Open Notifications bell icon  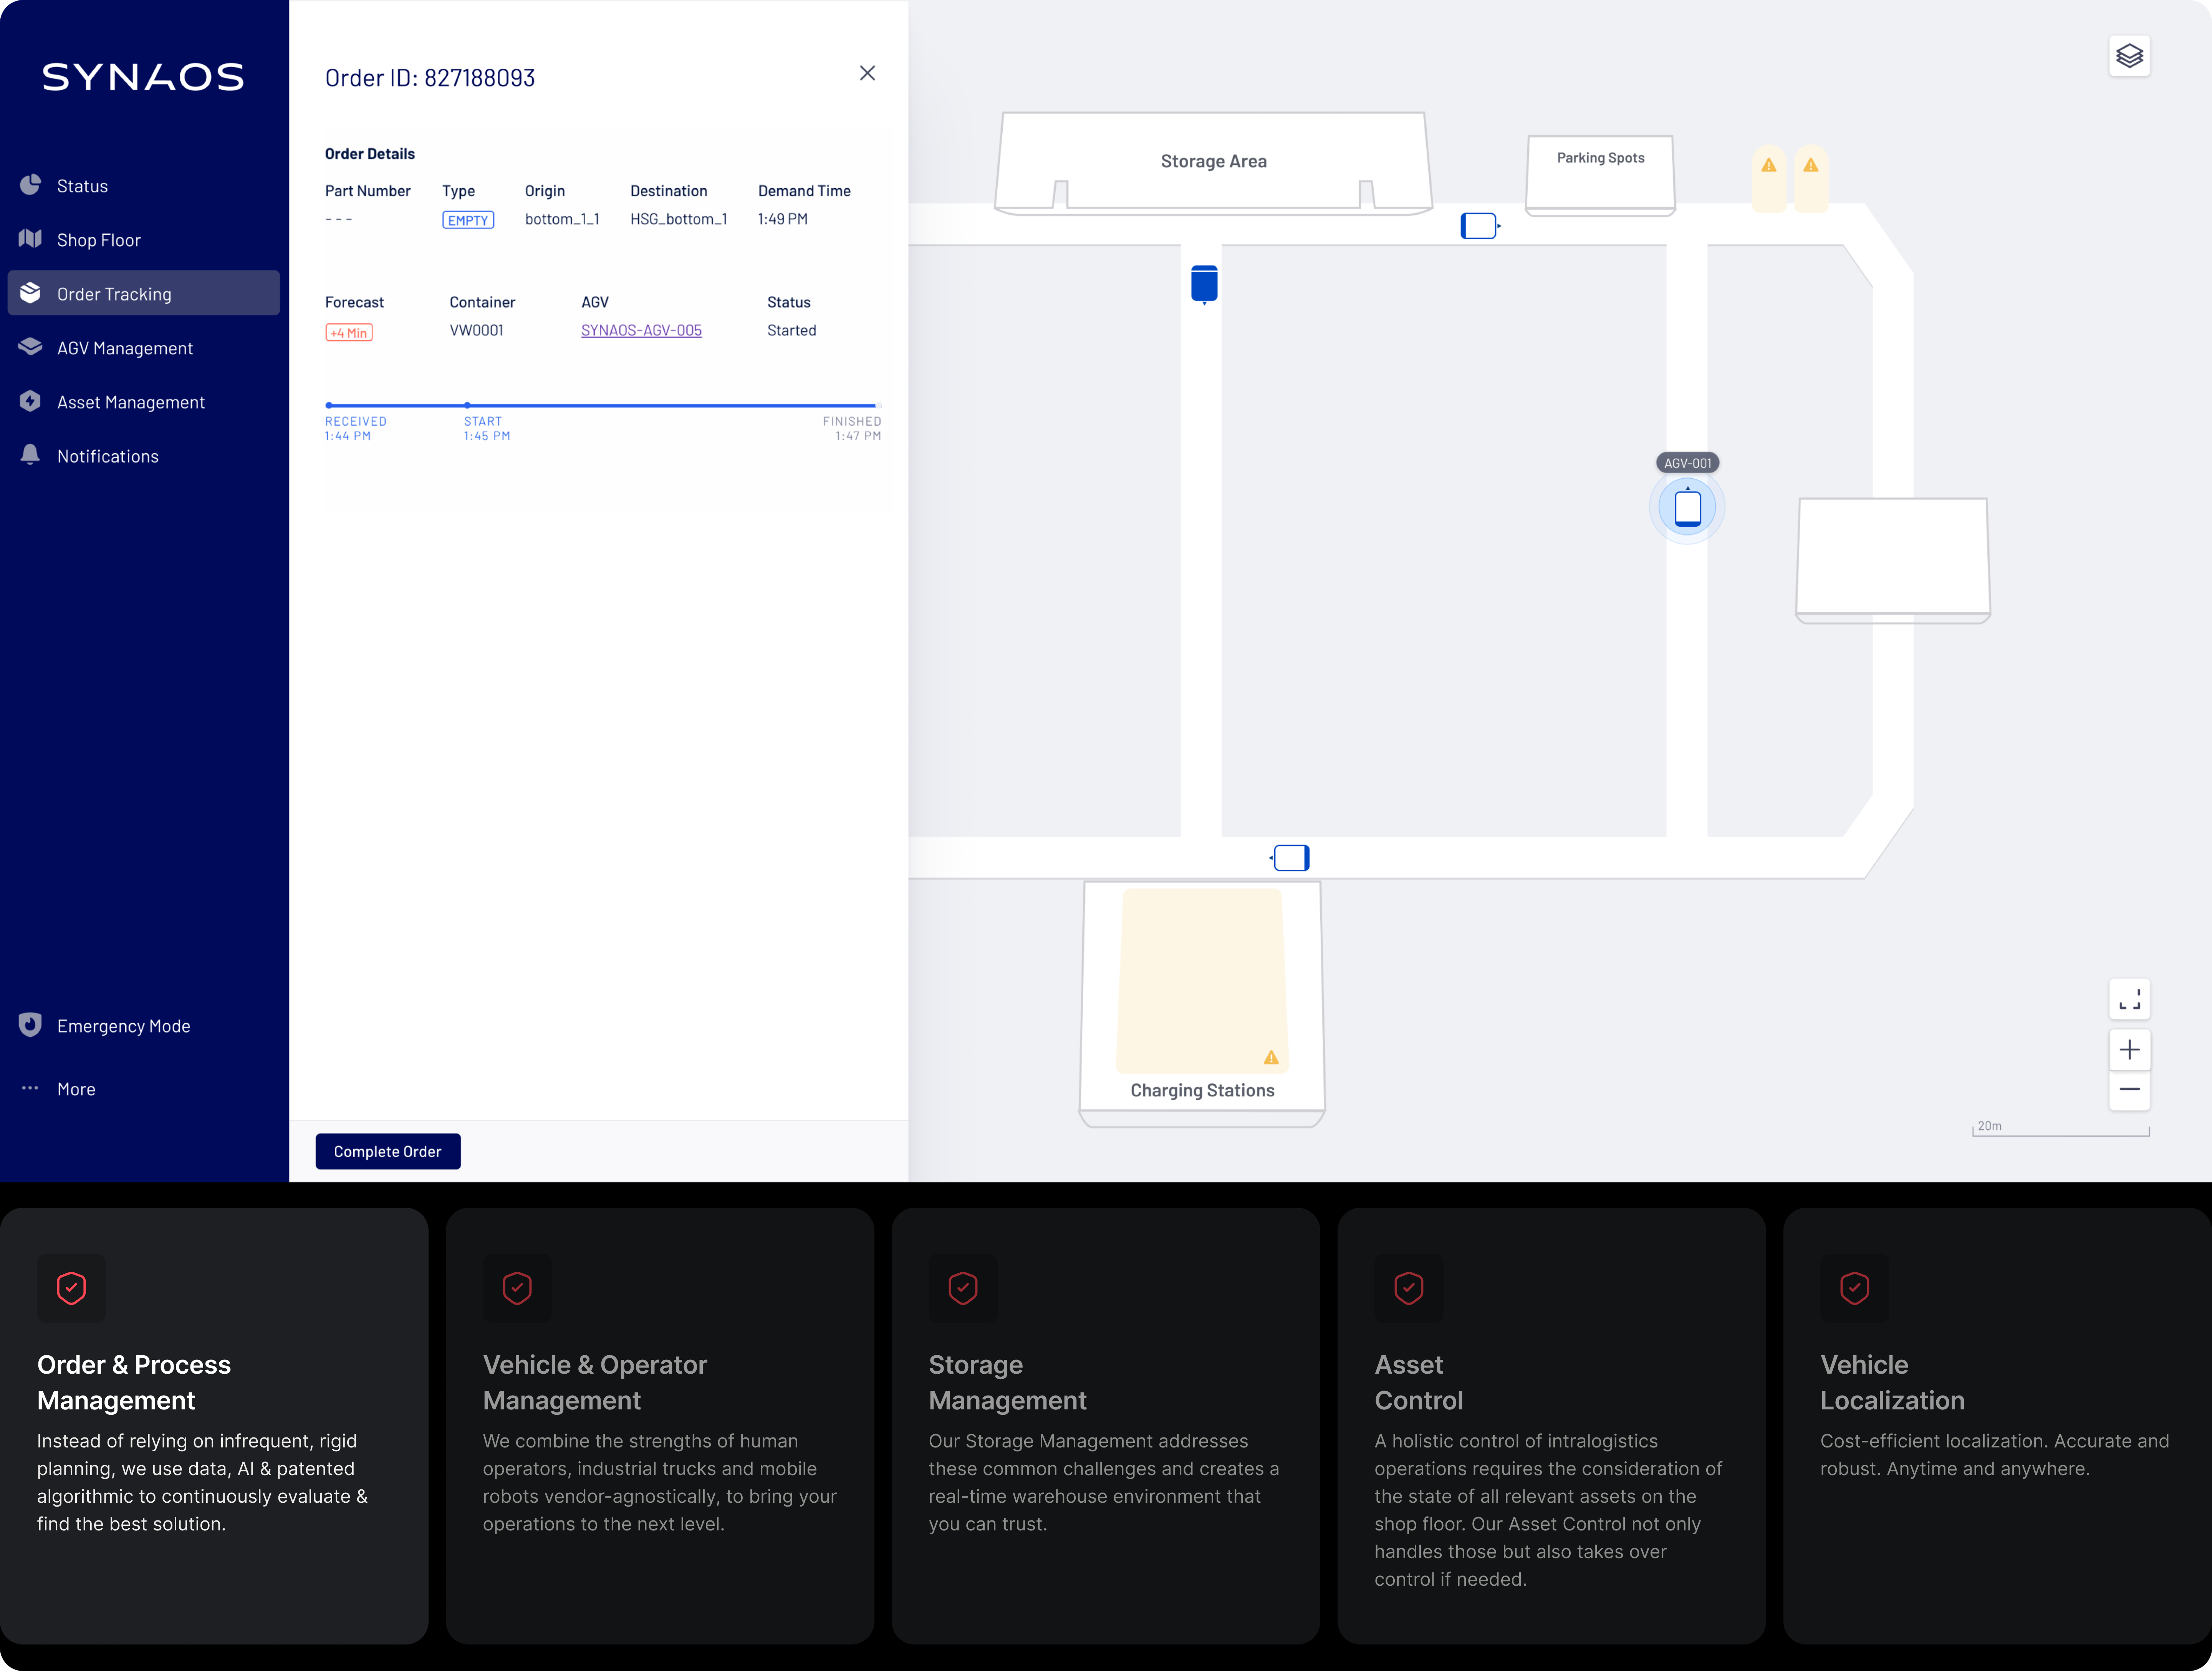click(30, 455)
